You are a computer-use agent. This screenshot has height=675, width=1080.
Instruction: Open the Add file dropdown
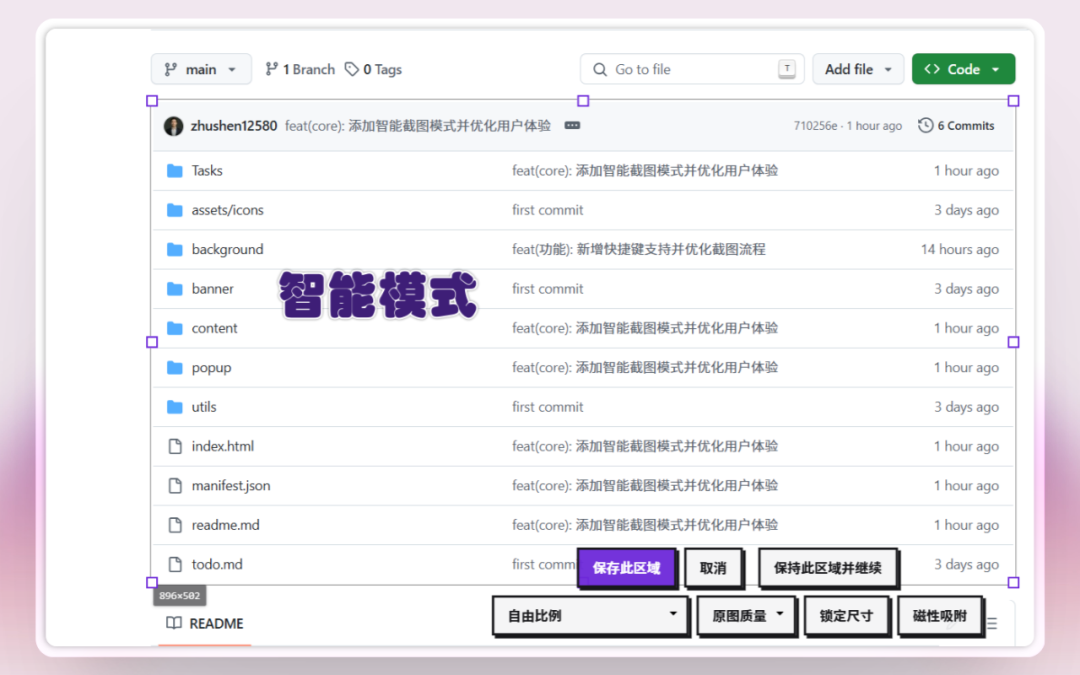[858, 70]
